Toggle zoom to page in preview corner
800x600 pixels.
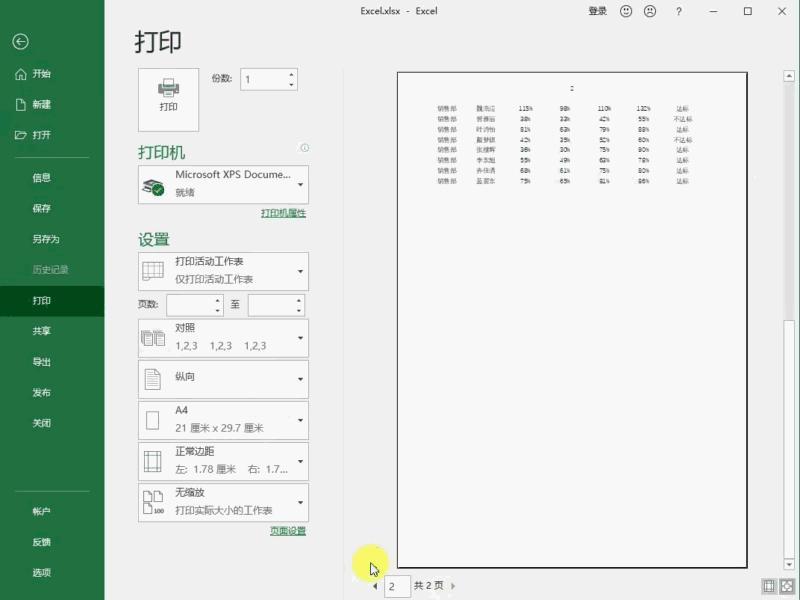787,586
